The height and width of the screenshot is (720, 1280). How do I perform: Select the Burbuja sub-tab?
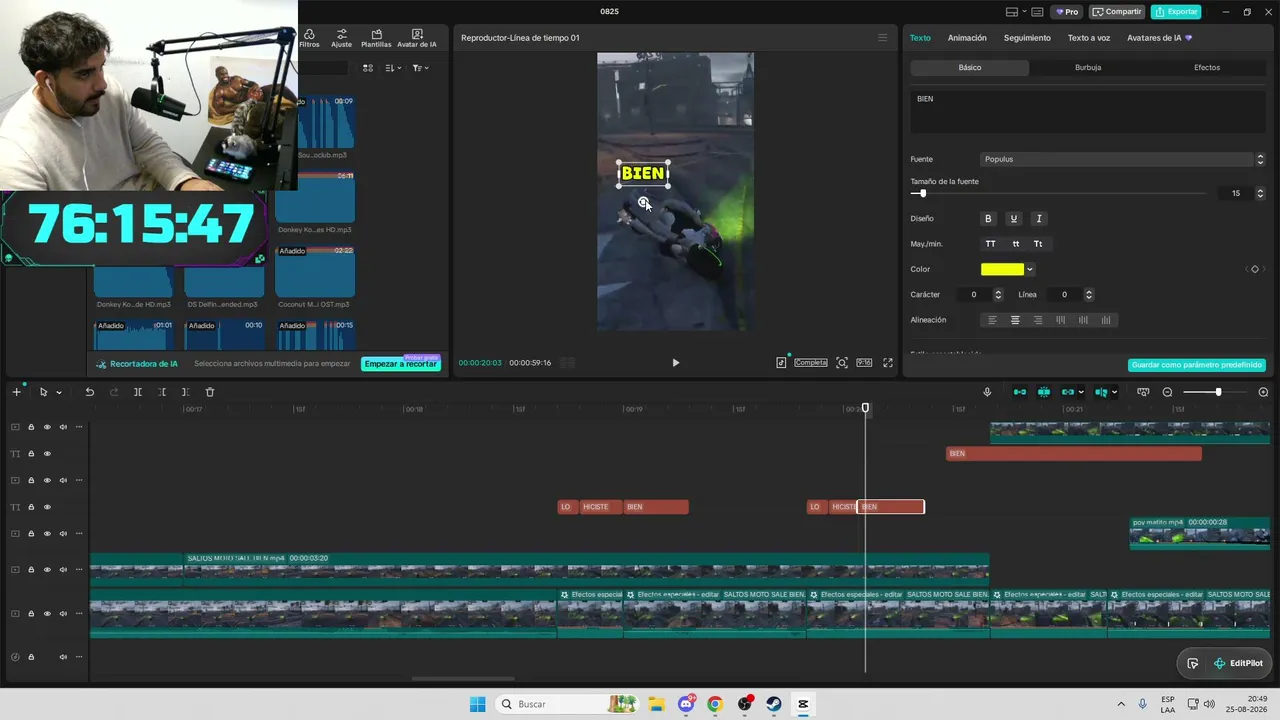1088,68
